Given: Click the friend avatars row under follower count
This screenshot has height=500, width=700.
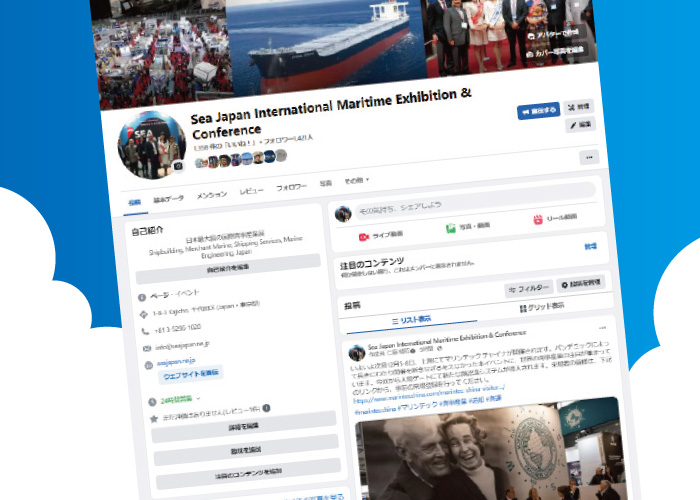Looking at the screenshot, I should [241, 159].
